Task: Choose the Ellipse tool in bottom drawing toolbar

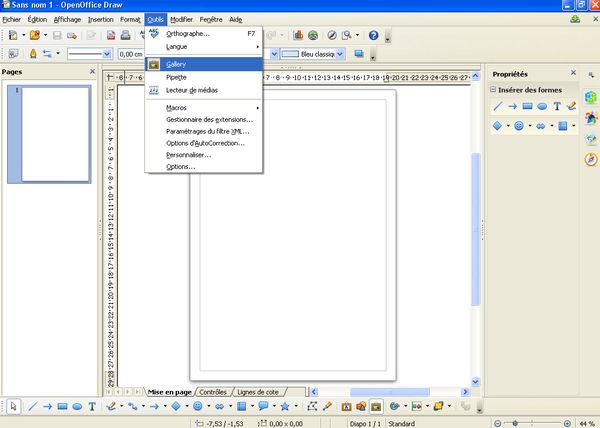Action: [x=77, y=406]
